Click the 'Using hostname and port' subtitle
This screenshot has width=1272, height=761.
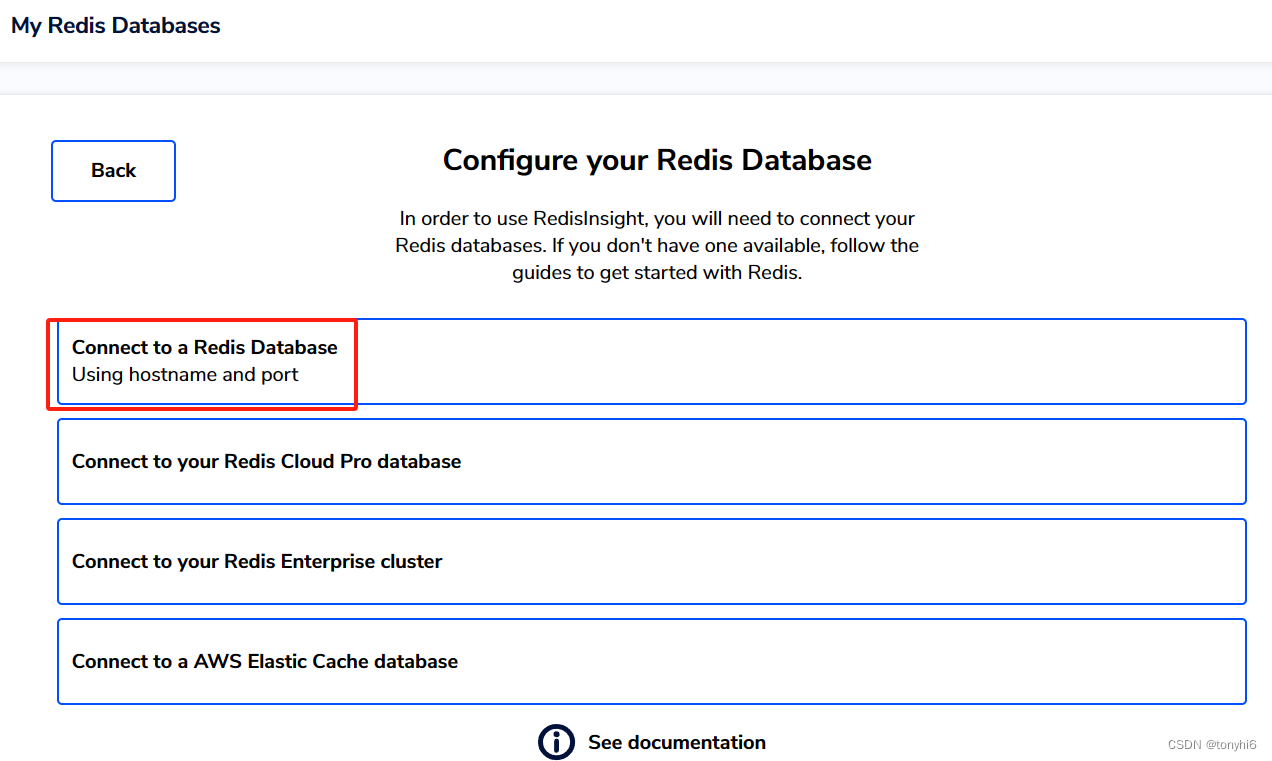pos(185,375)
